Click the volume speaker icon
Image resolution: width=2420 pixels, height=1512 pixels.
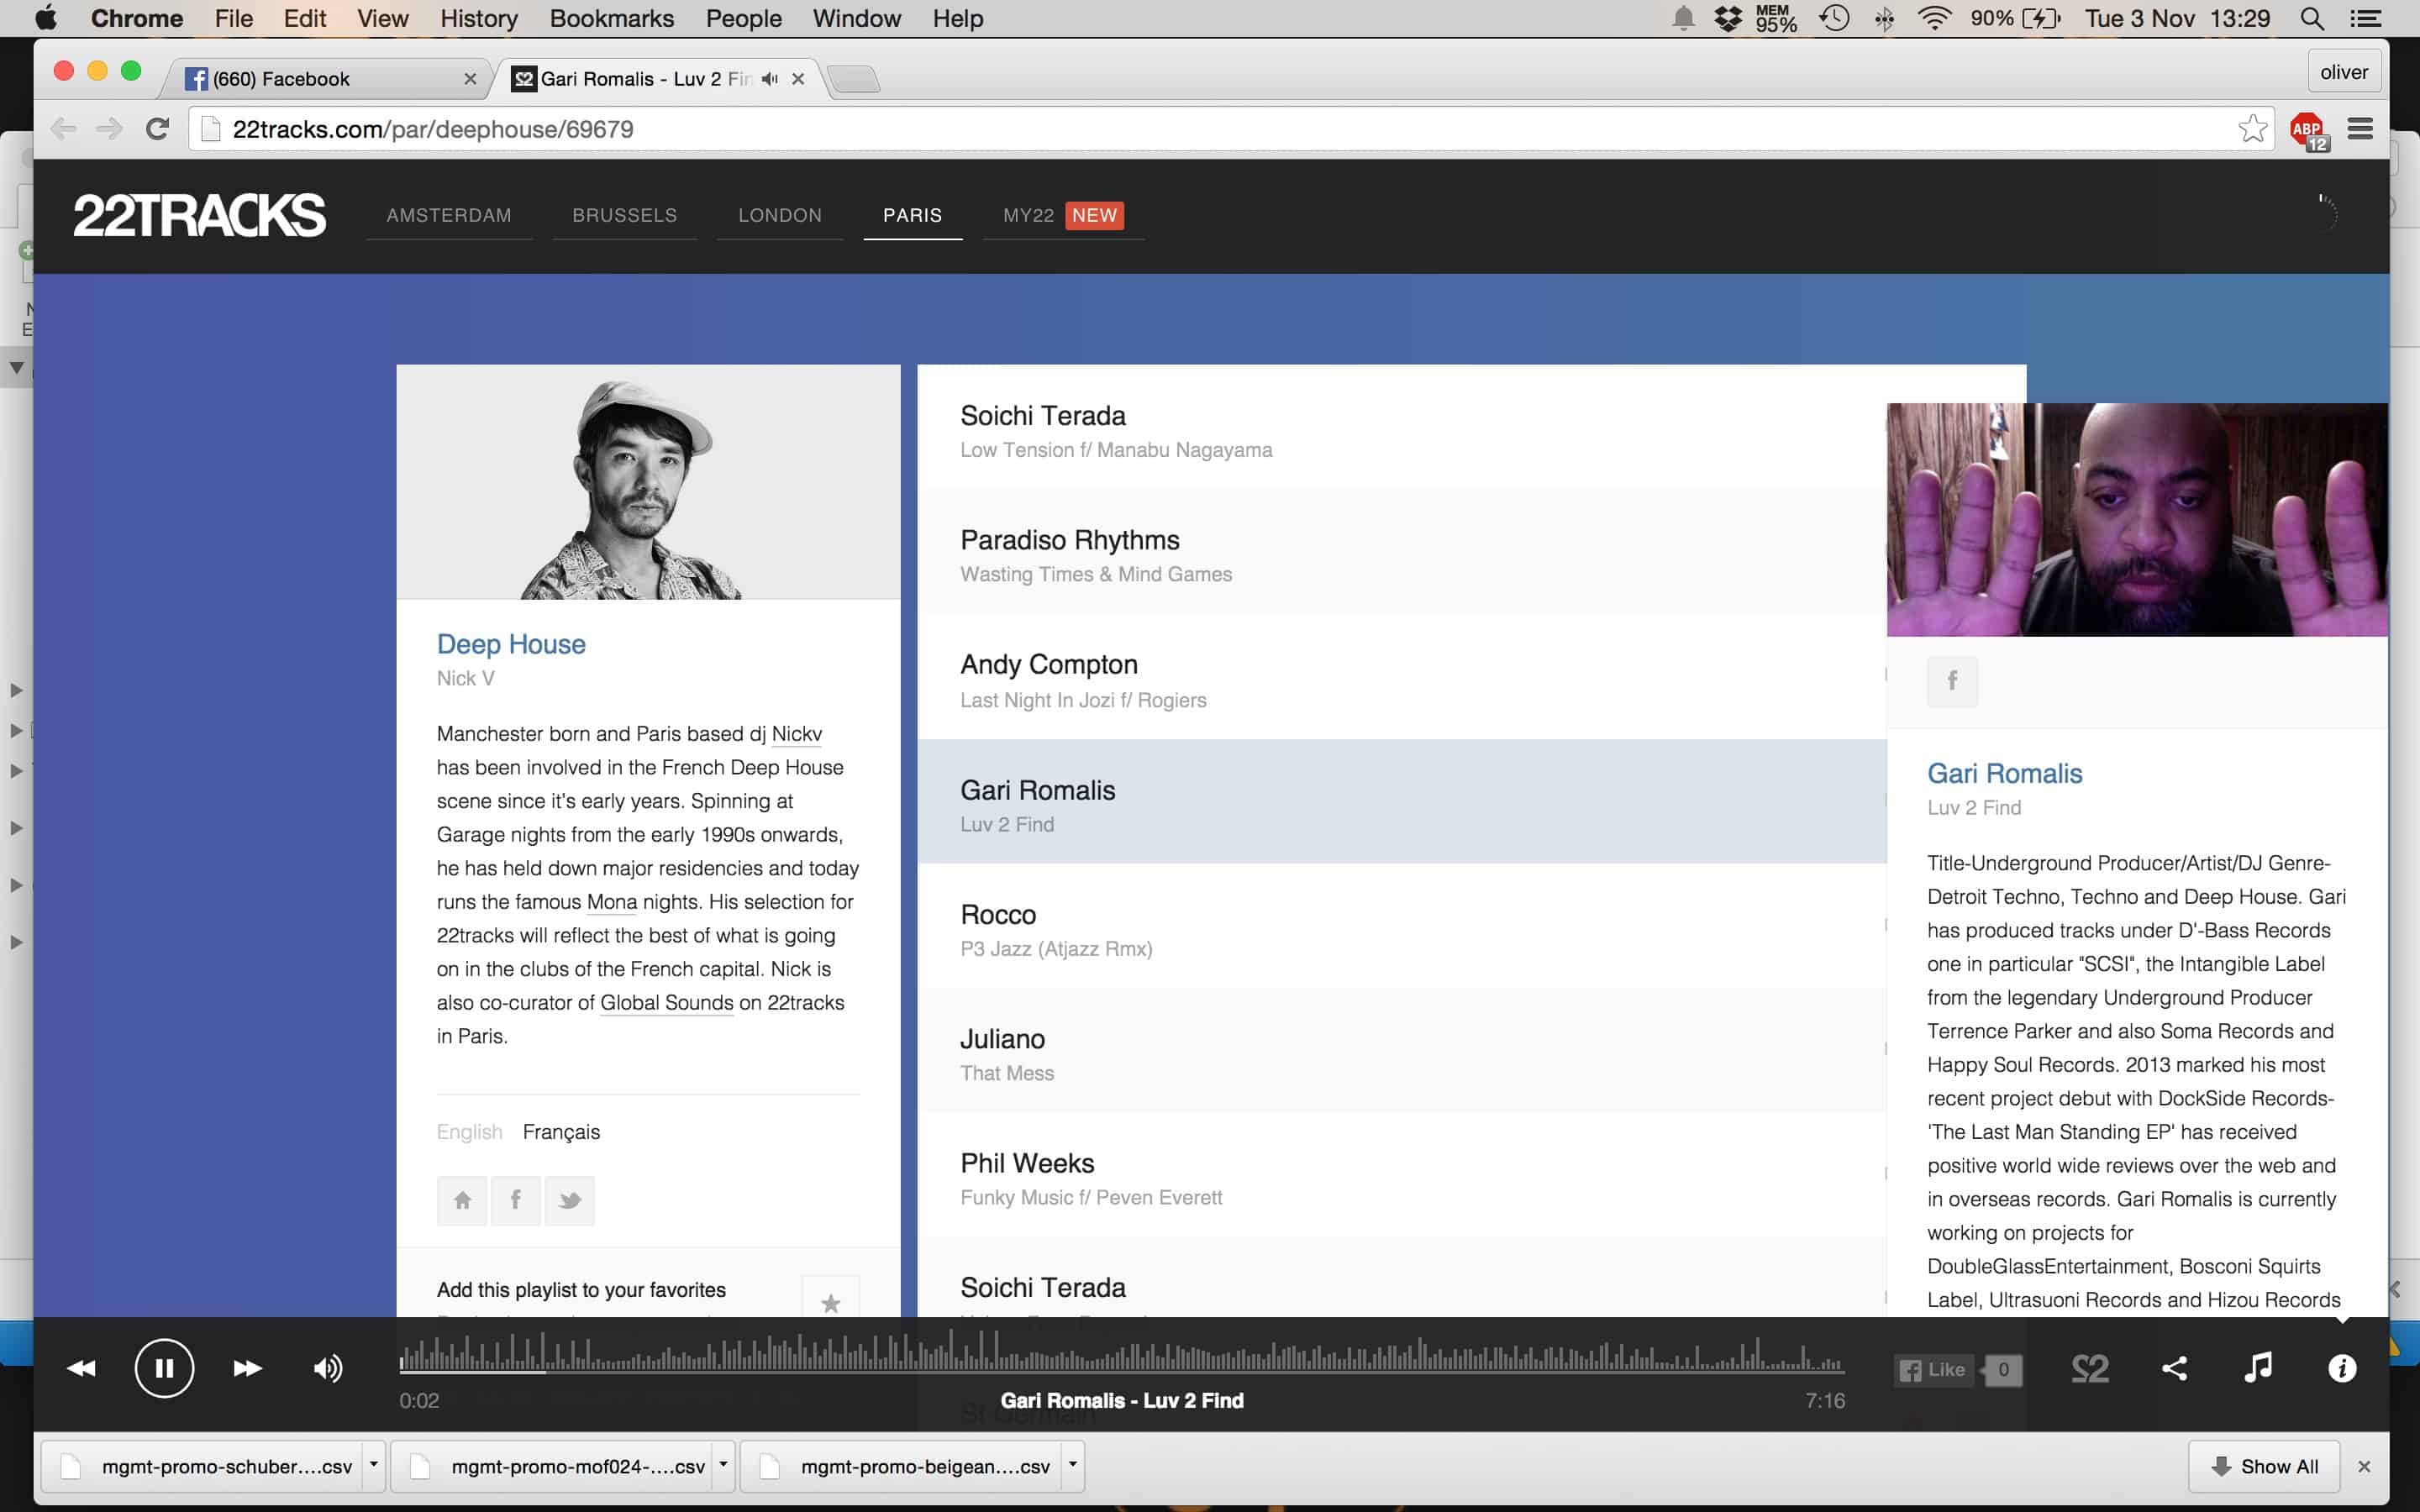[328, 1368]
